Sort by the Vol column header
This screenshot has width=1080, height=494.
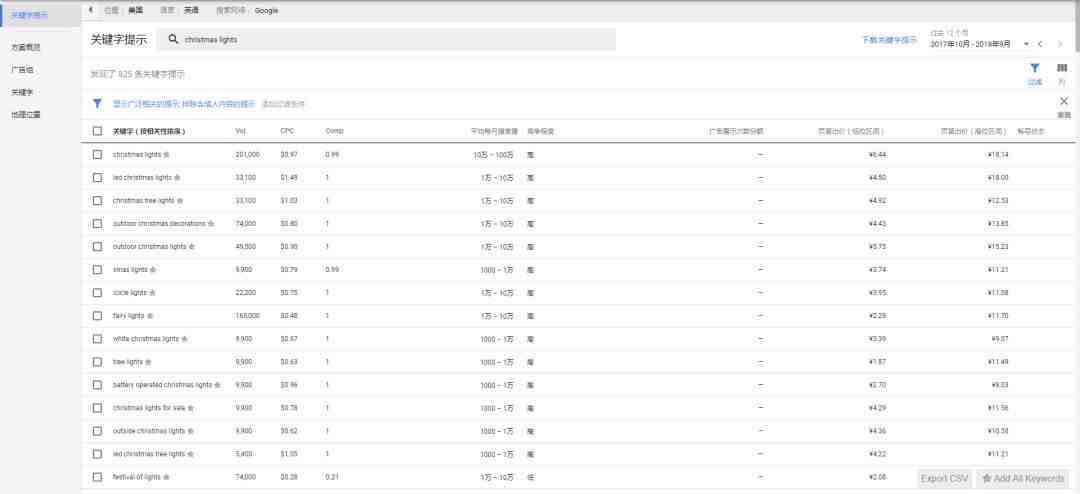pos(240,131)
